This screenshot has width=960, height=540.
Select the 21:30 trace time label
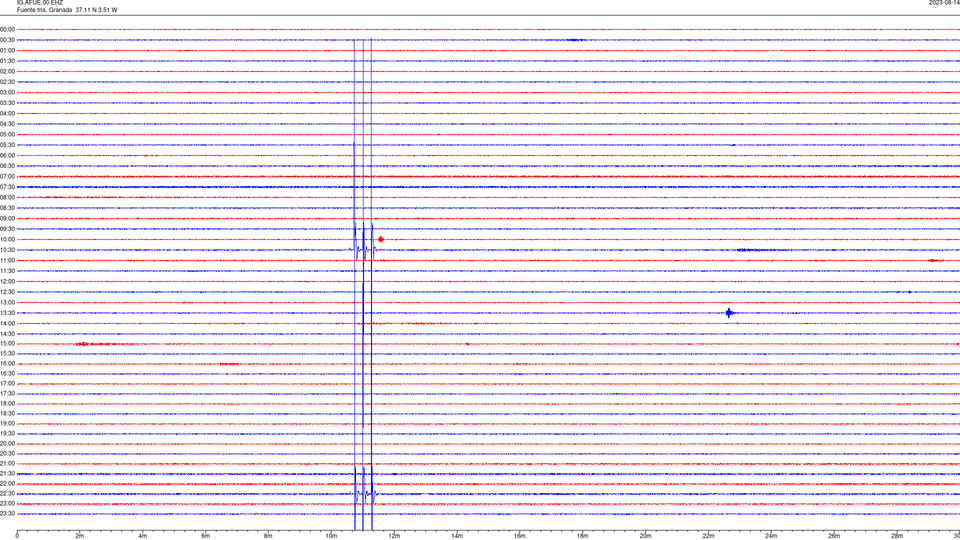click(x=7, y=474)
